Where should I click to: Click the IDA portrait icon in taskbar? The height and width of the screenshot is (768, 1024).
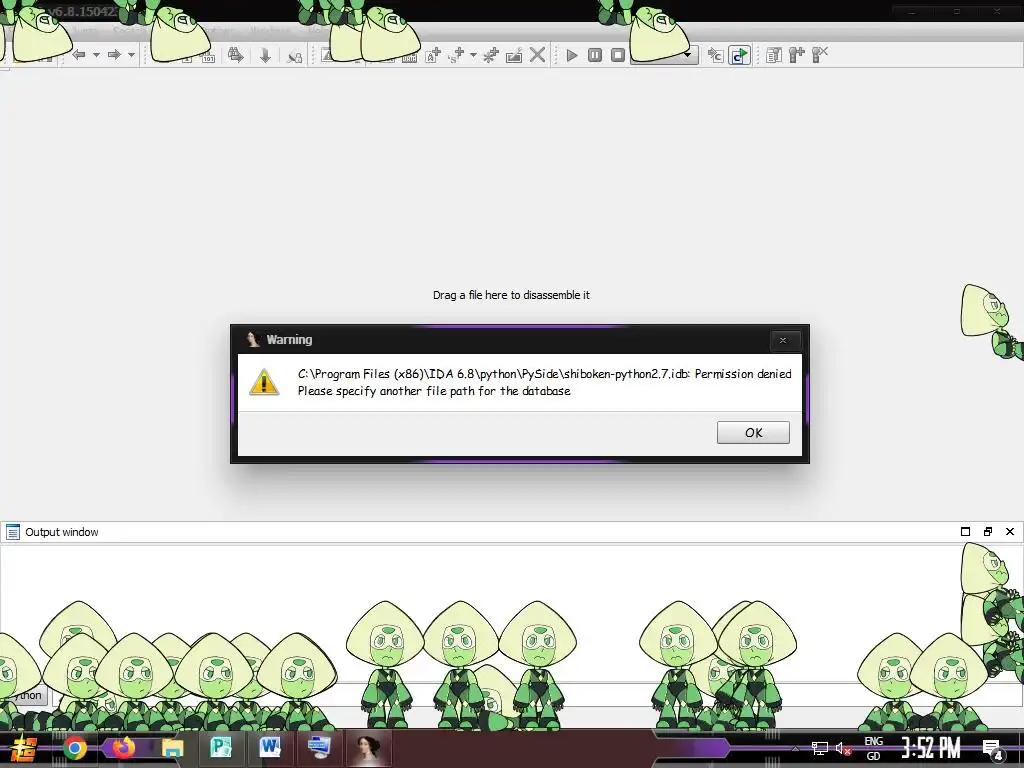point(368,748)
